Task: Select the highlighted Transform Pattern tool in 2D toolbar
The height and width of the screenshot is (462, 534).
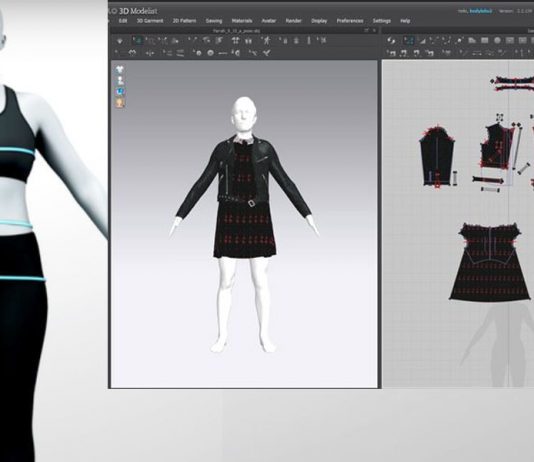Action: 408,41
